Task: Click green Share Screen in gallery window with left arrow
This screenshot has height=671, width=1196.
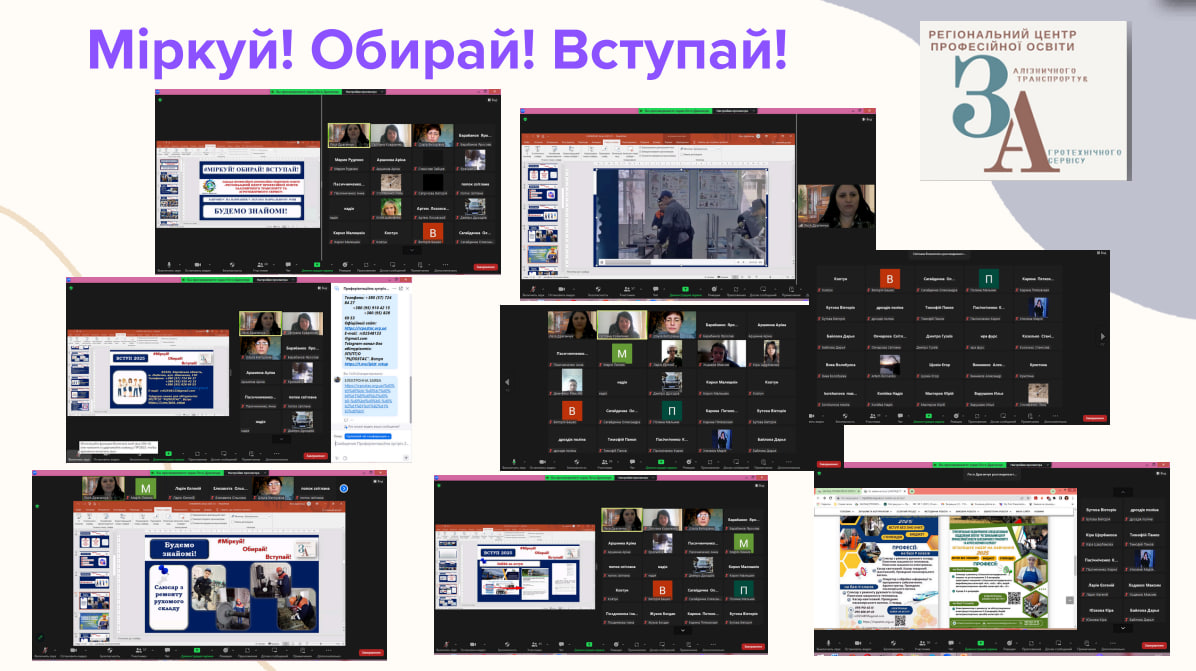Action: 661,463
